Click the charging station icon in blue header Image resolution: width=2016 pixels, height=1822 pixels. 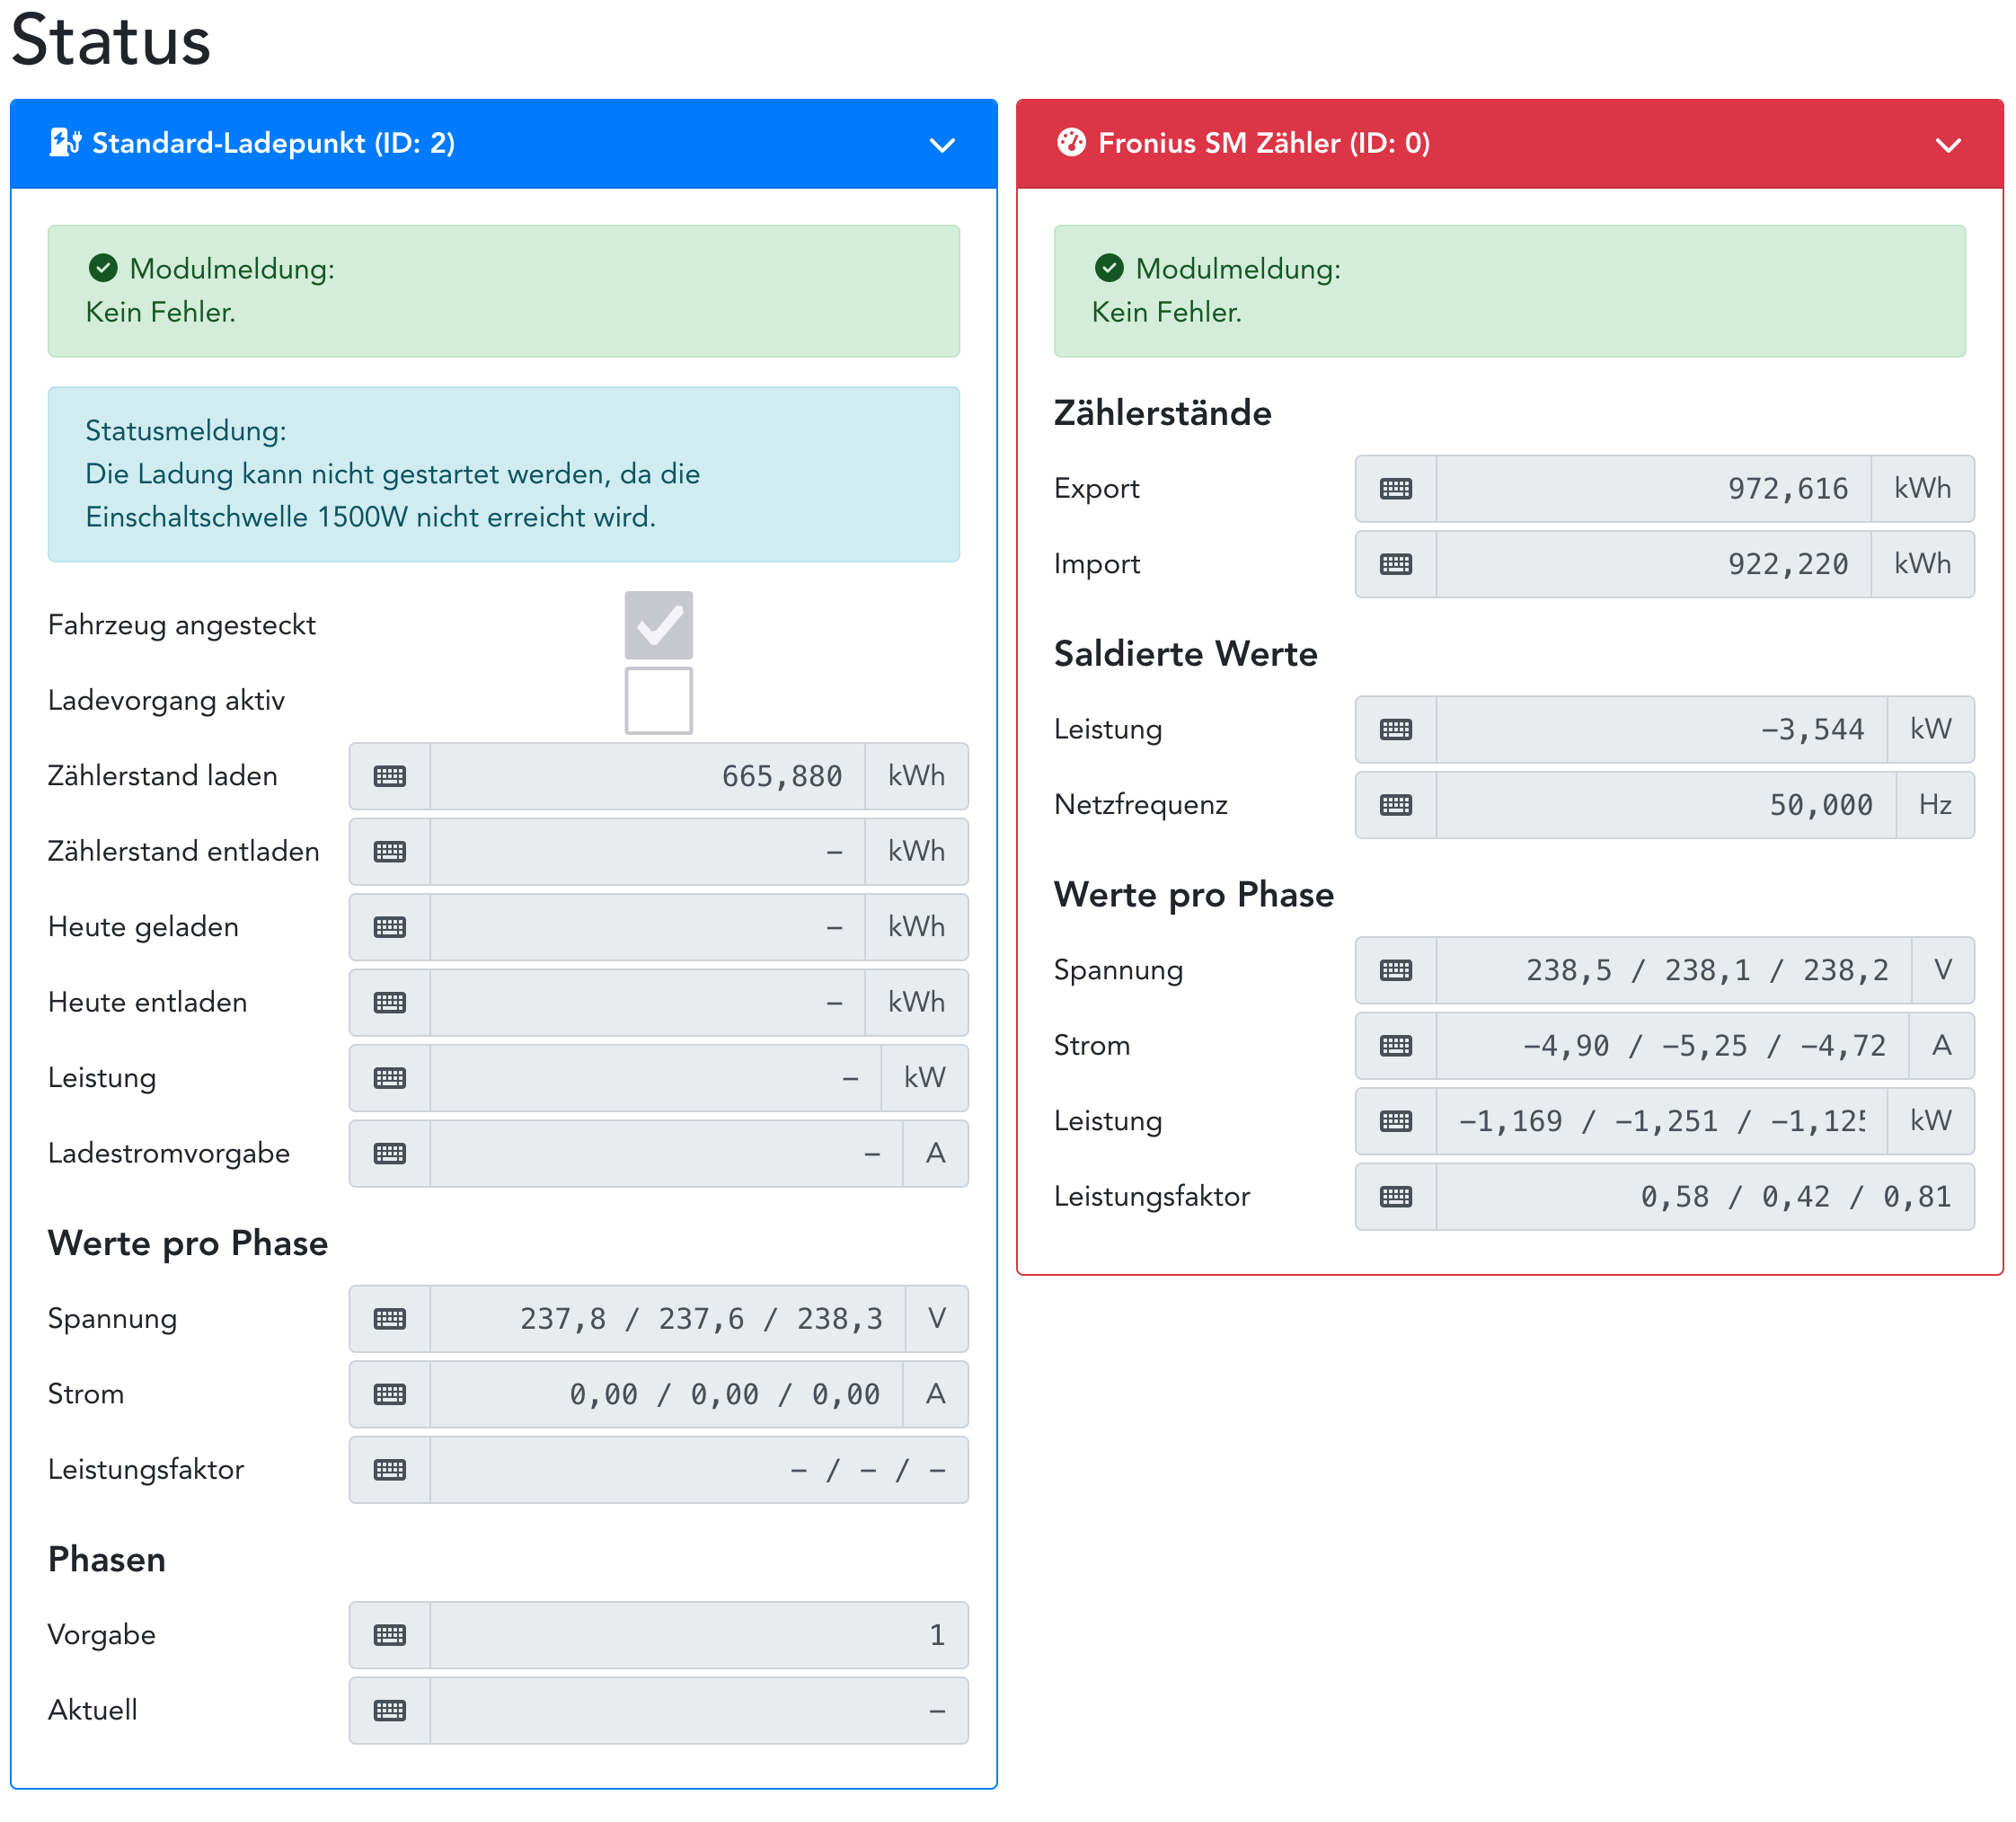point(64,143)
